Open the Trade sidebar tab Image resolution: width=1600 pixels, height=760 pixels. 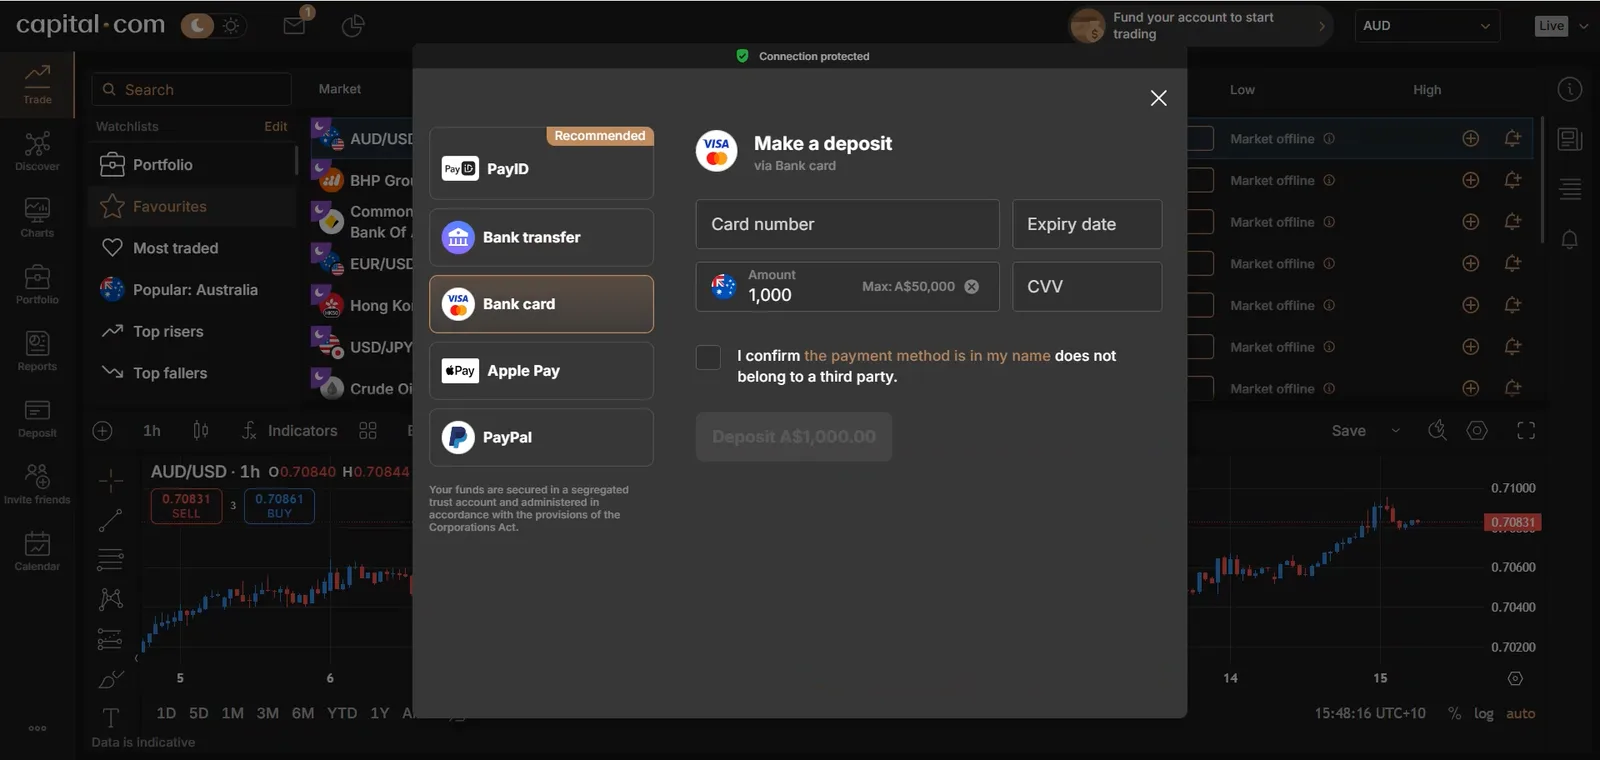[x=37, y=84]
